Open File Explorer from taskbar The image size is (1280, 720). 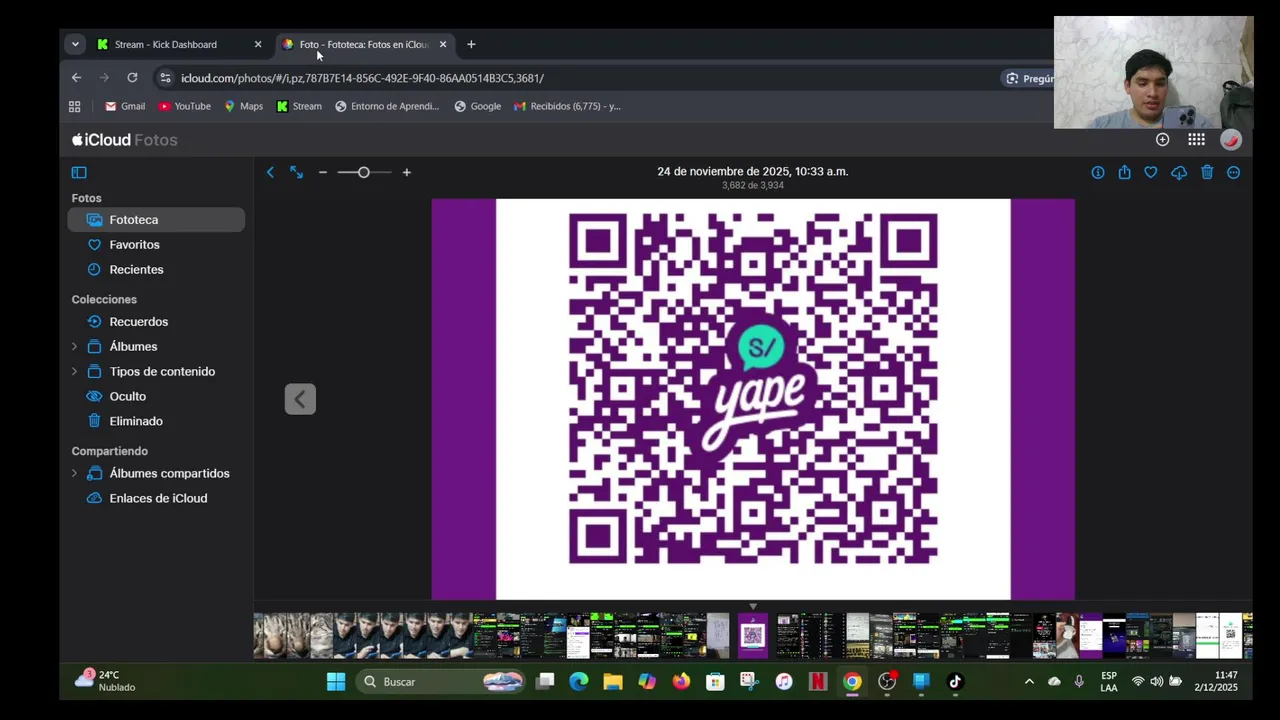pos(613,682)
